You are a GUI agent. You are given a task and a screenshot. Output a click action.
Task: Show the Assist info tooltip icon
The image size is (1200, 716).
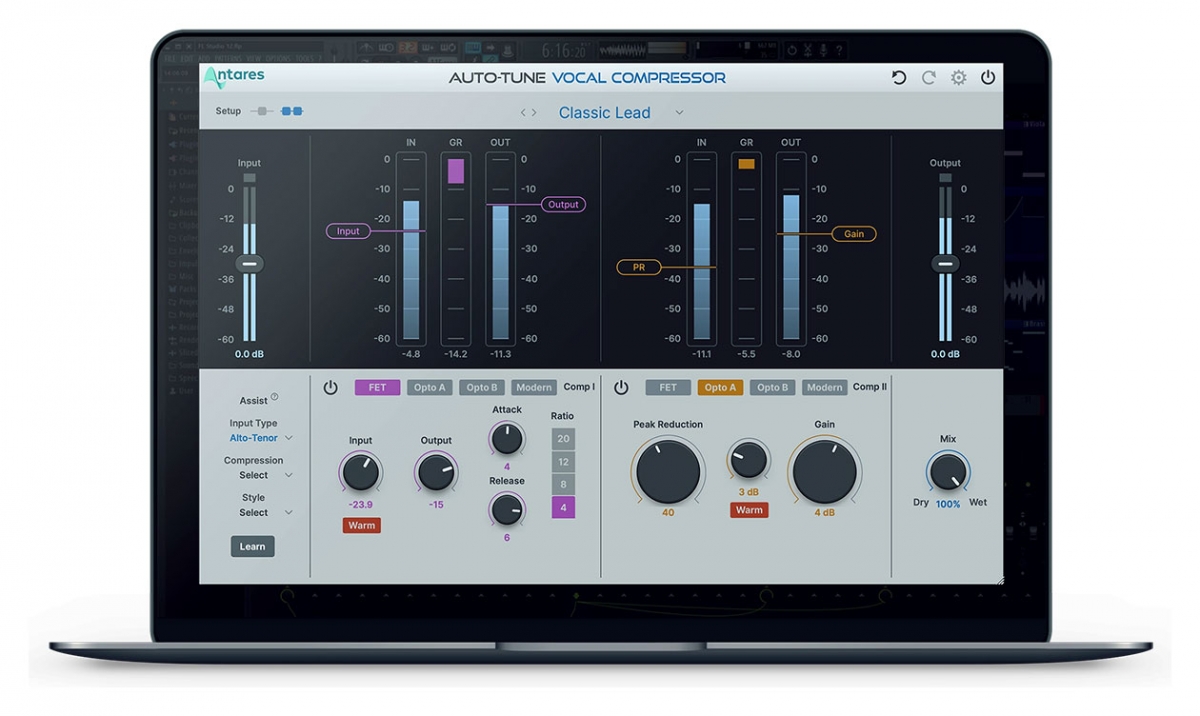[275, 397]
